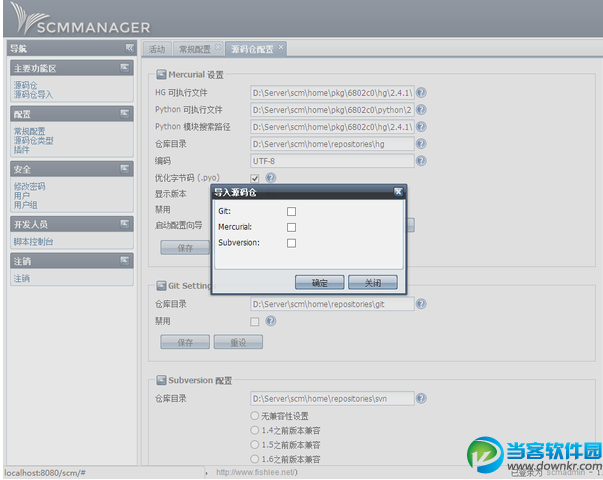
Task: Collapse the 安全 sidebar section
Action: pyautogui.click(x=125, y=168)
